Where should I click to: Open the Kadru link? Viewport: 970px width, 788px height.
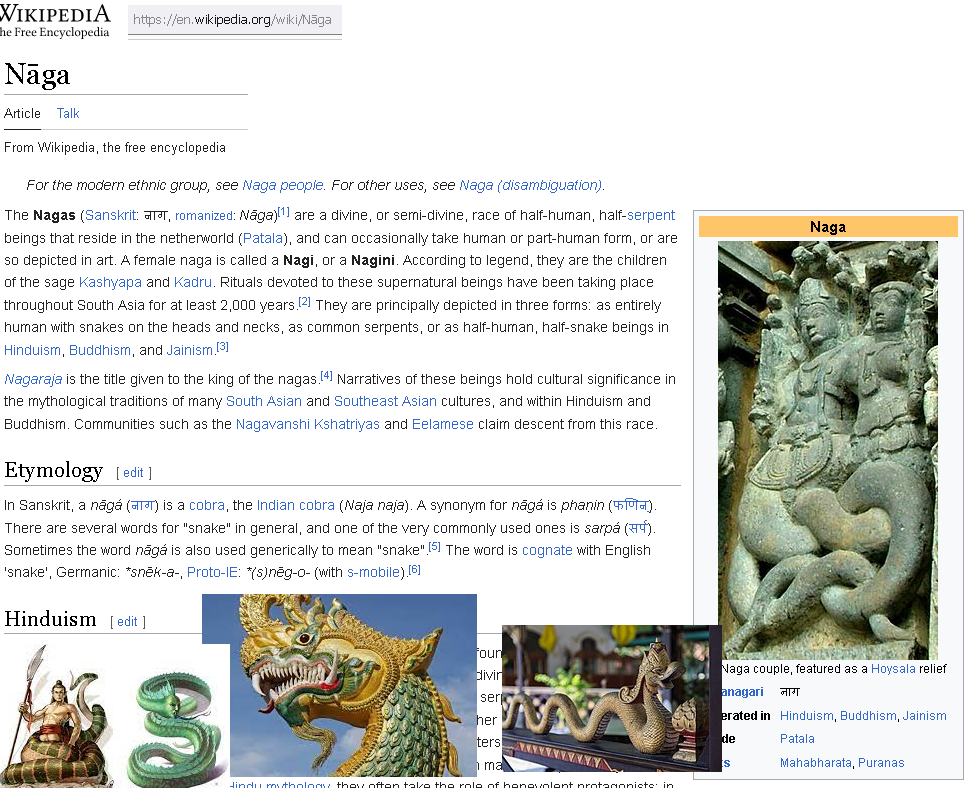[x=193, y=283]
